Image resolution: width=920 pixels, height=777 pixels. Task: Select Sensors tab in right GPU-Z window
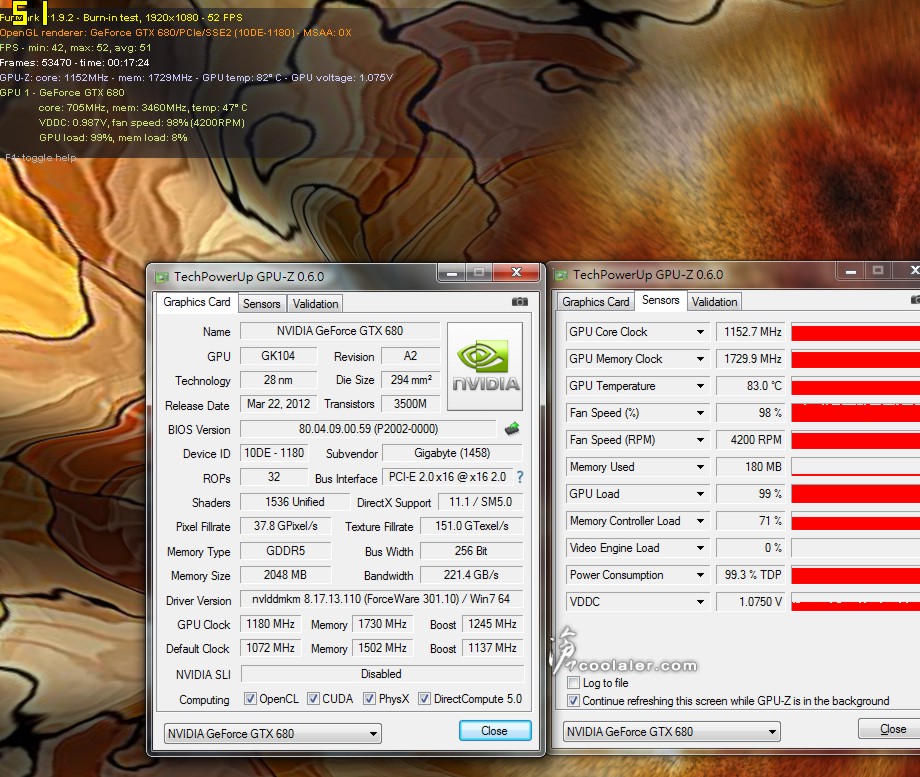[x=661, y=300]
